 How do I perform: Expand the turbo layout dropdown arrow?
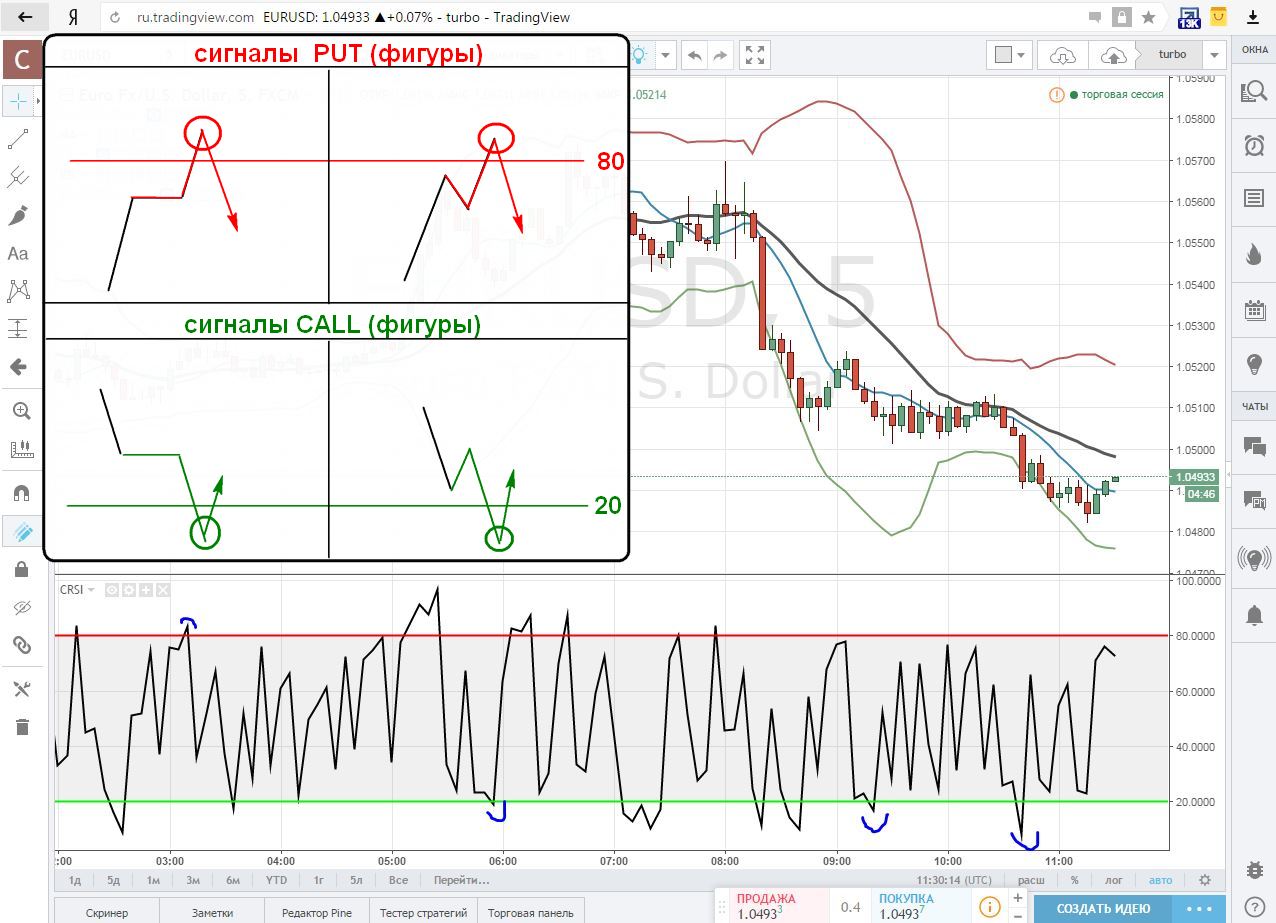click(x=1214, y=55)
